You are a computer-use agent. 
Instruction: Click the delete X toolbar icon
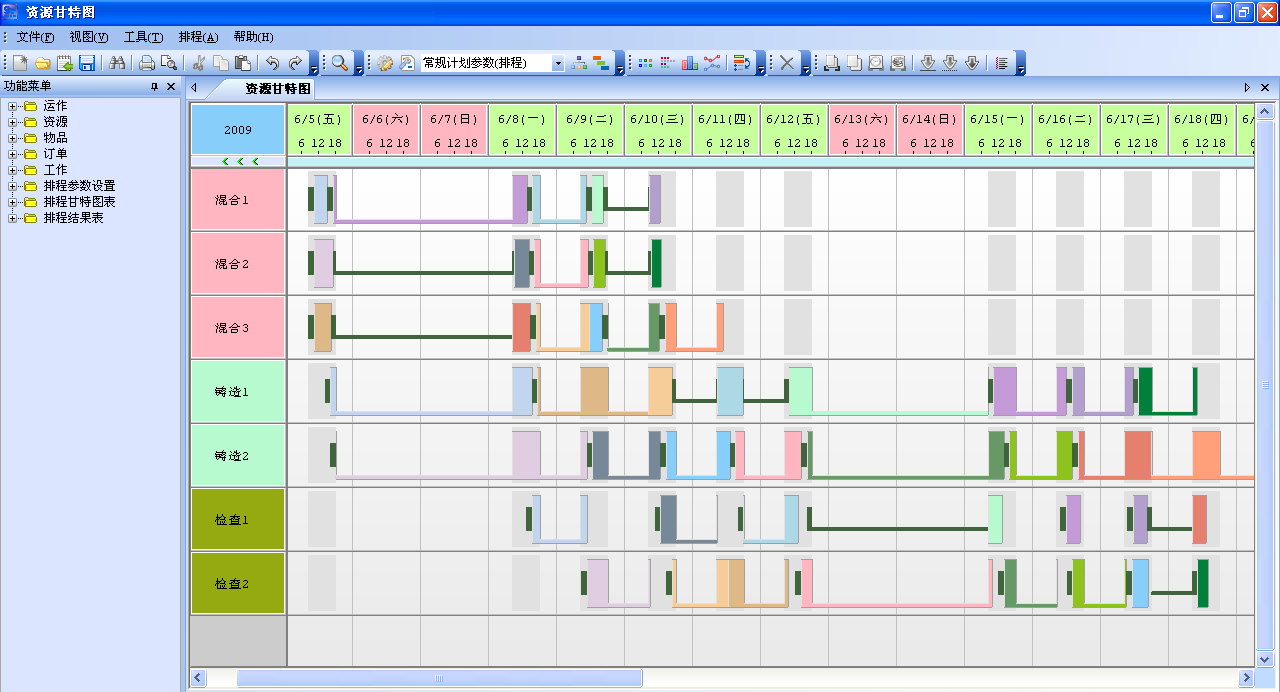point(787,63)
